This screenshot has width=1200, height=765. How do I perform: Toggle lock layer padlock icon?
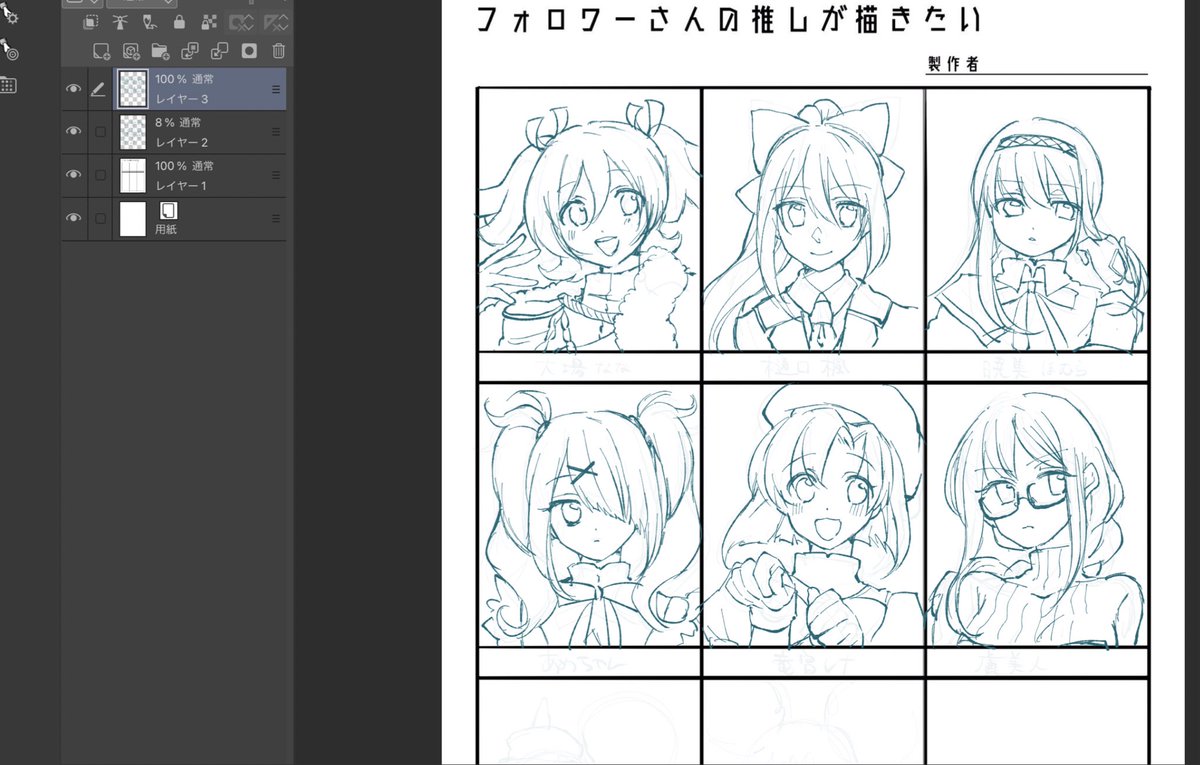[x=179, y=22]
